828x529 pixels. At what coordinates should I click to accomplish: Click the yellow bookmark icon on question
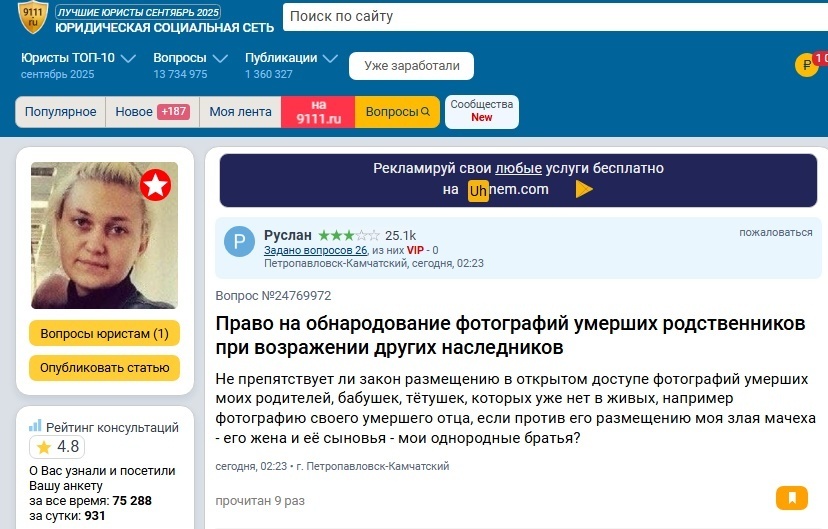pos(791,497)
